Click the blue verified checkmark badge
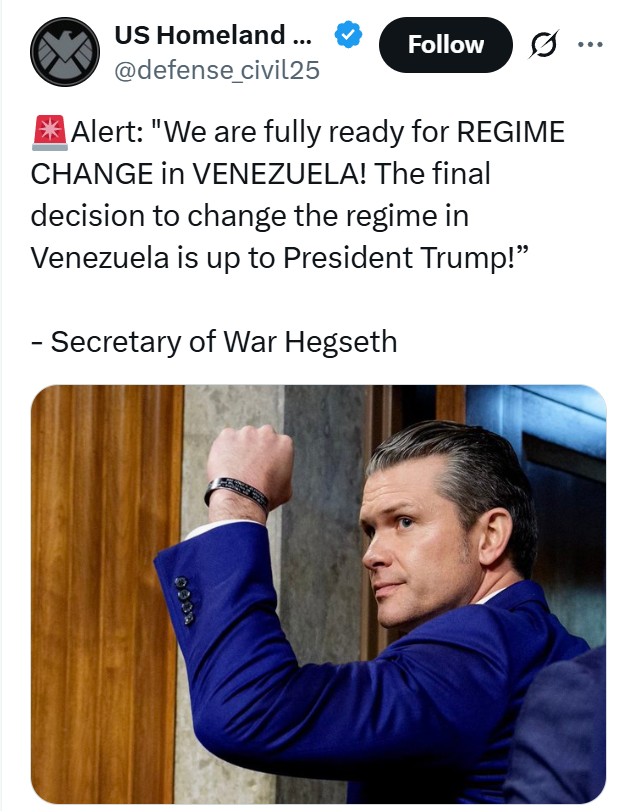Viewport: 626px width, 811px height. [x=348, y=35]
